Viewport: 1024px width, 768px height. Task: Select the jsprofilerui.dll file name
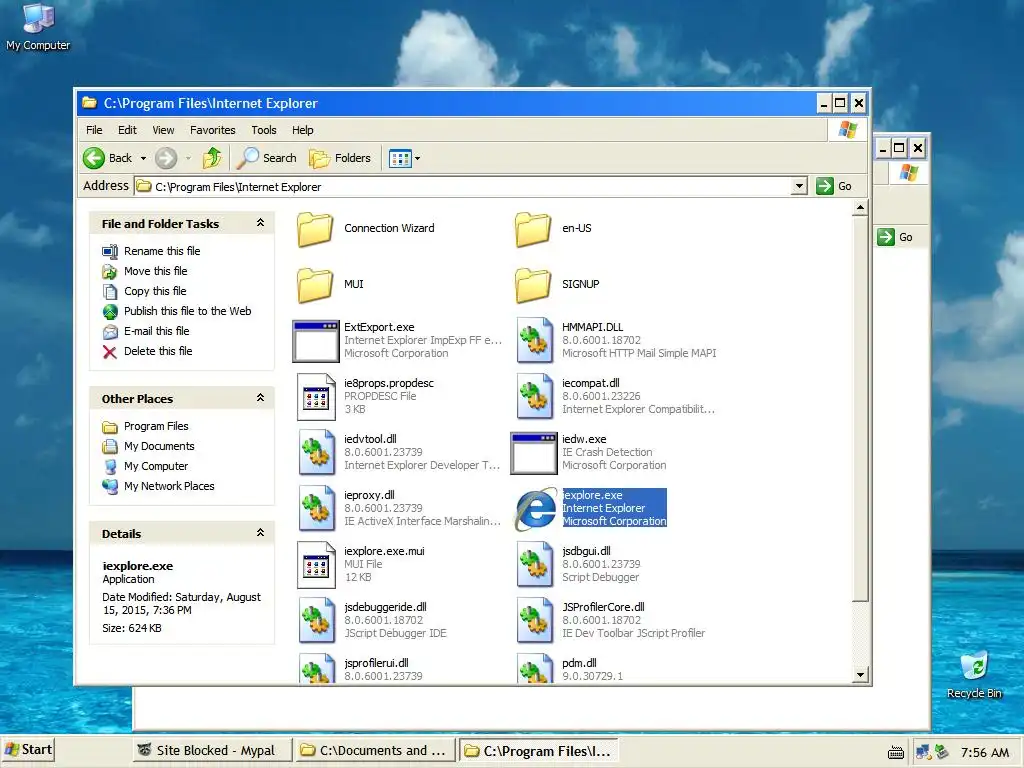376,663
